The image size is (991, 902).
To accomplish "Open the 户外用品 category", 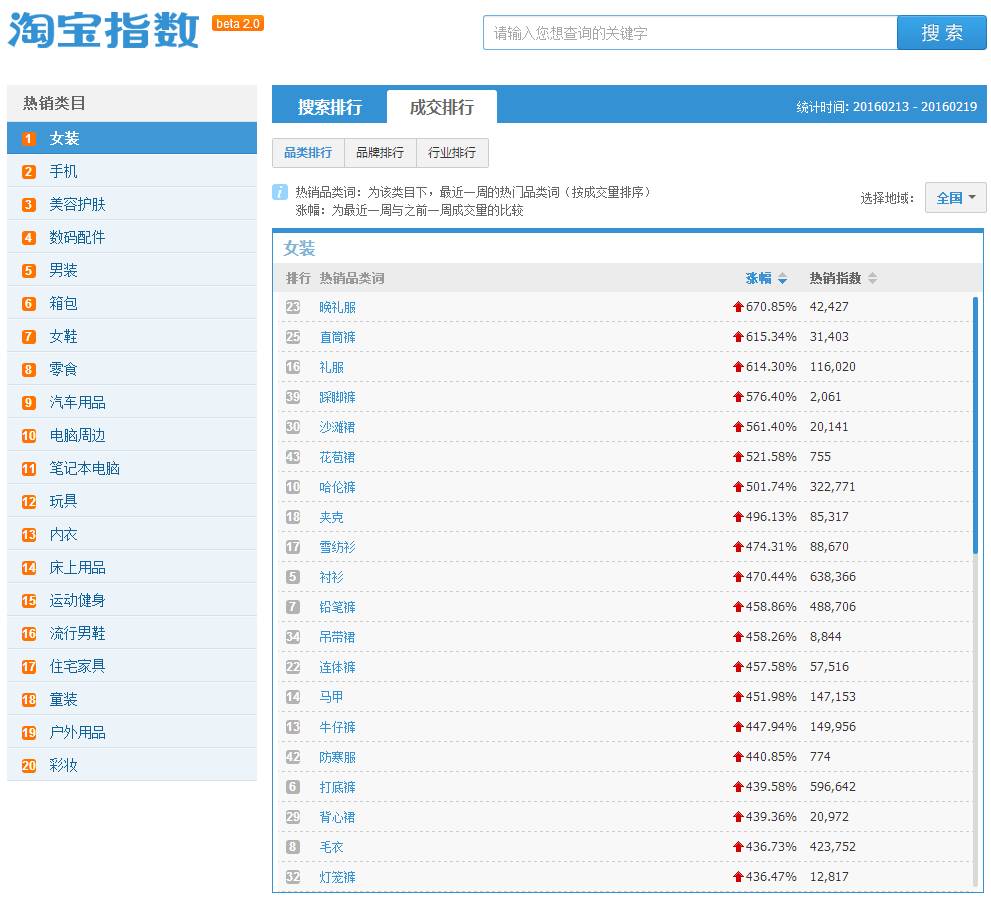I will click(x=132, y=733).
